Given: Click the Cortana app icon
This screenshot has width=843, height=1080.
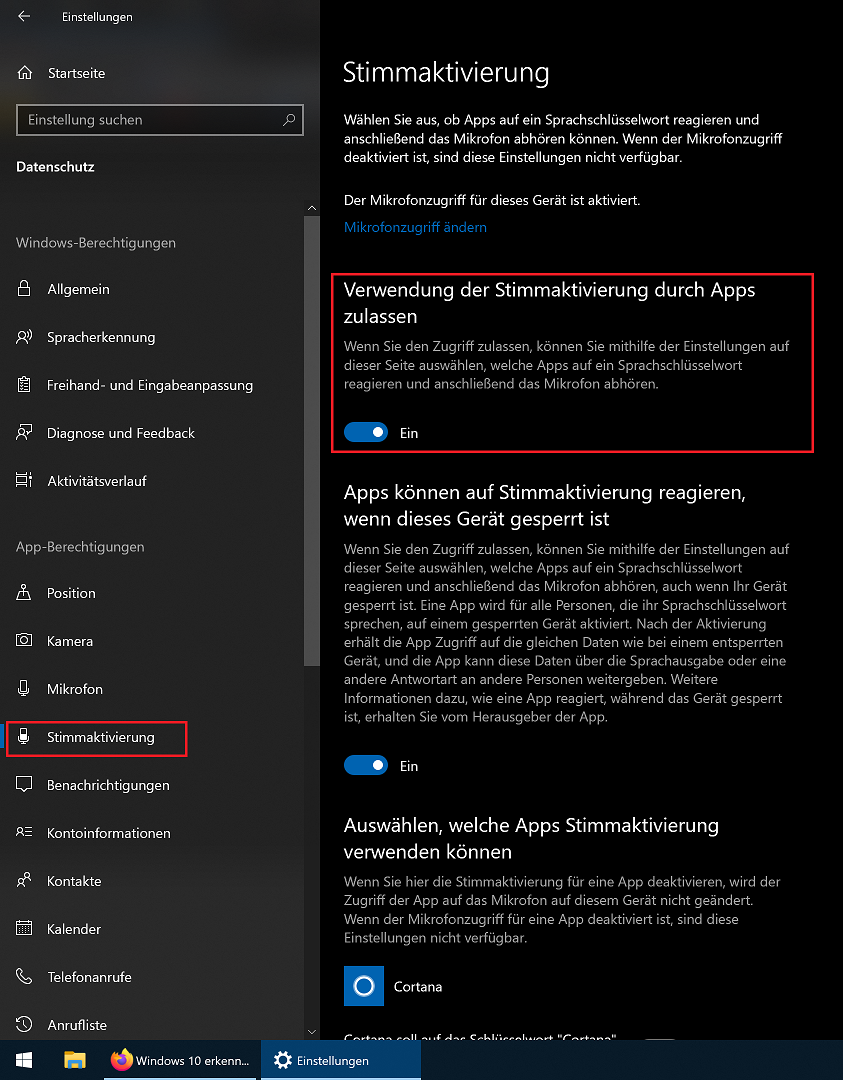Looking at the screenshot, I should tap(364, 986).
